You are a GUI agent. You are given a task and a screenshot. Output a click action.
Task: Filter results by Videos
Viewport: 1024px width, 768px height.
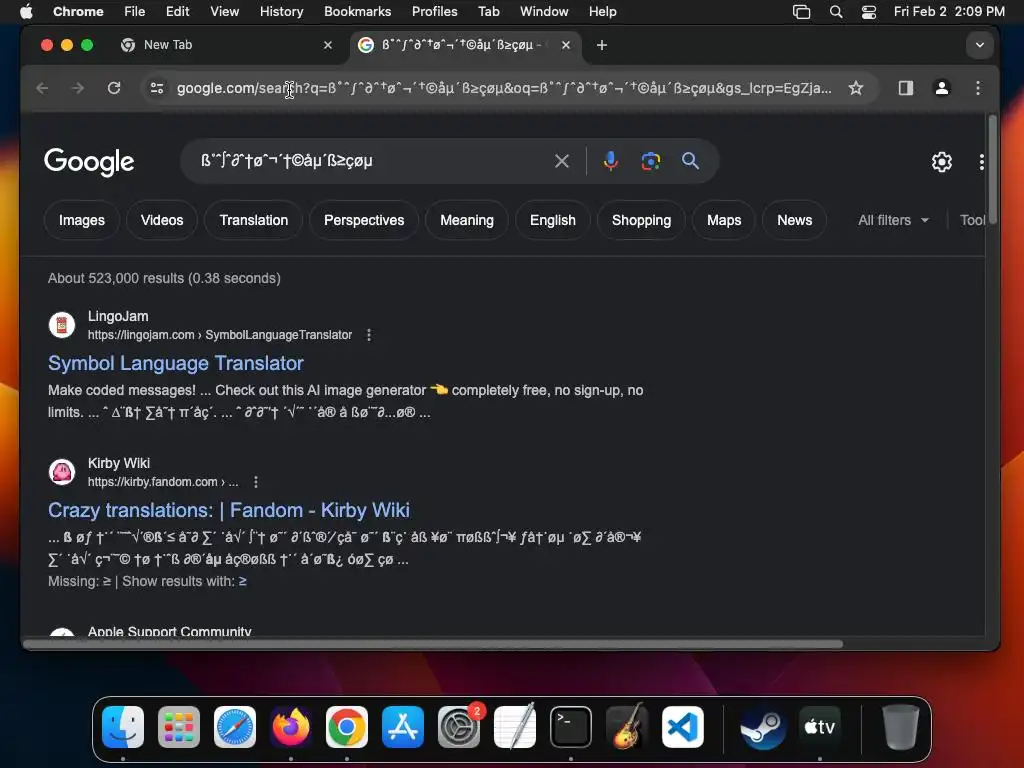tap(162, 221)
